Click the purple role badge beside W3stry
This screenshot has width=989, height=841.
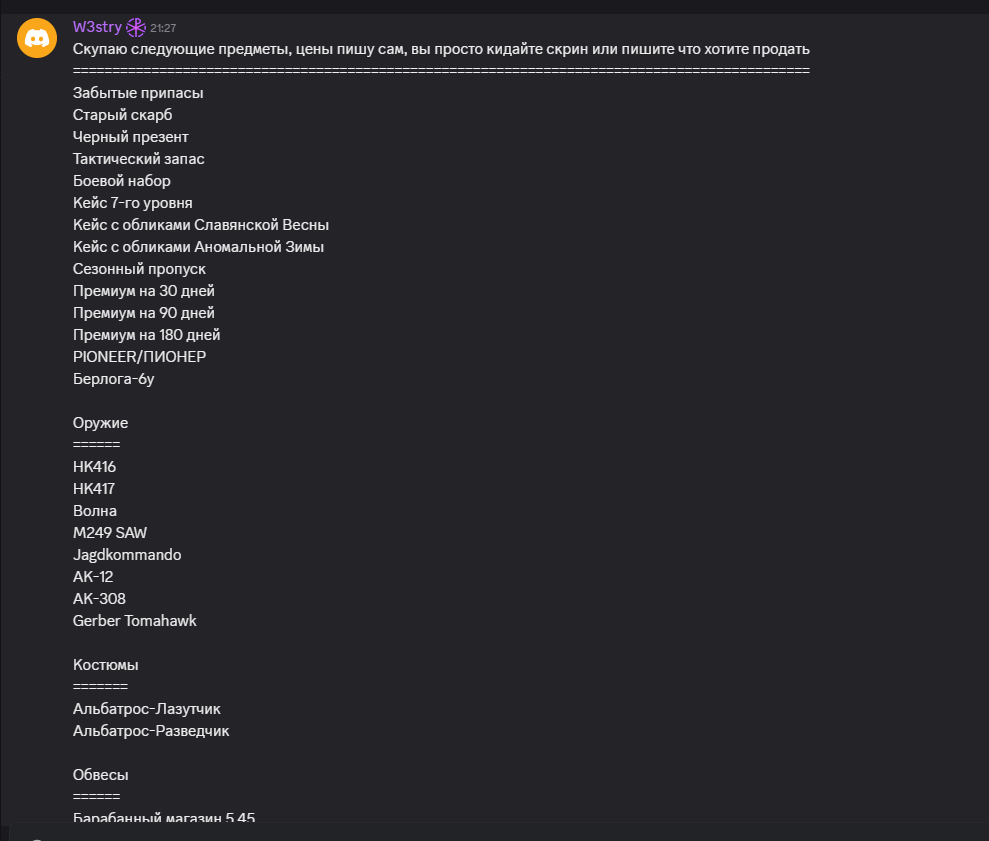[136, 28]
